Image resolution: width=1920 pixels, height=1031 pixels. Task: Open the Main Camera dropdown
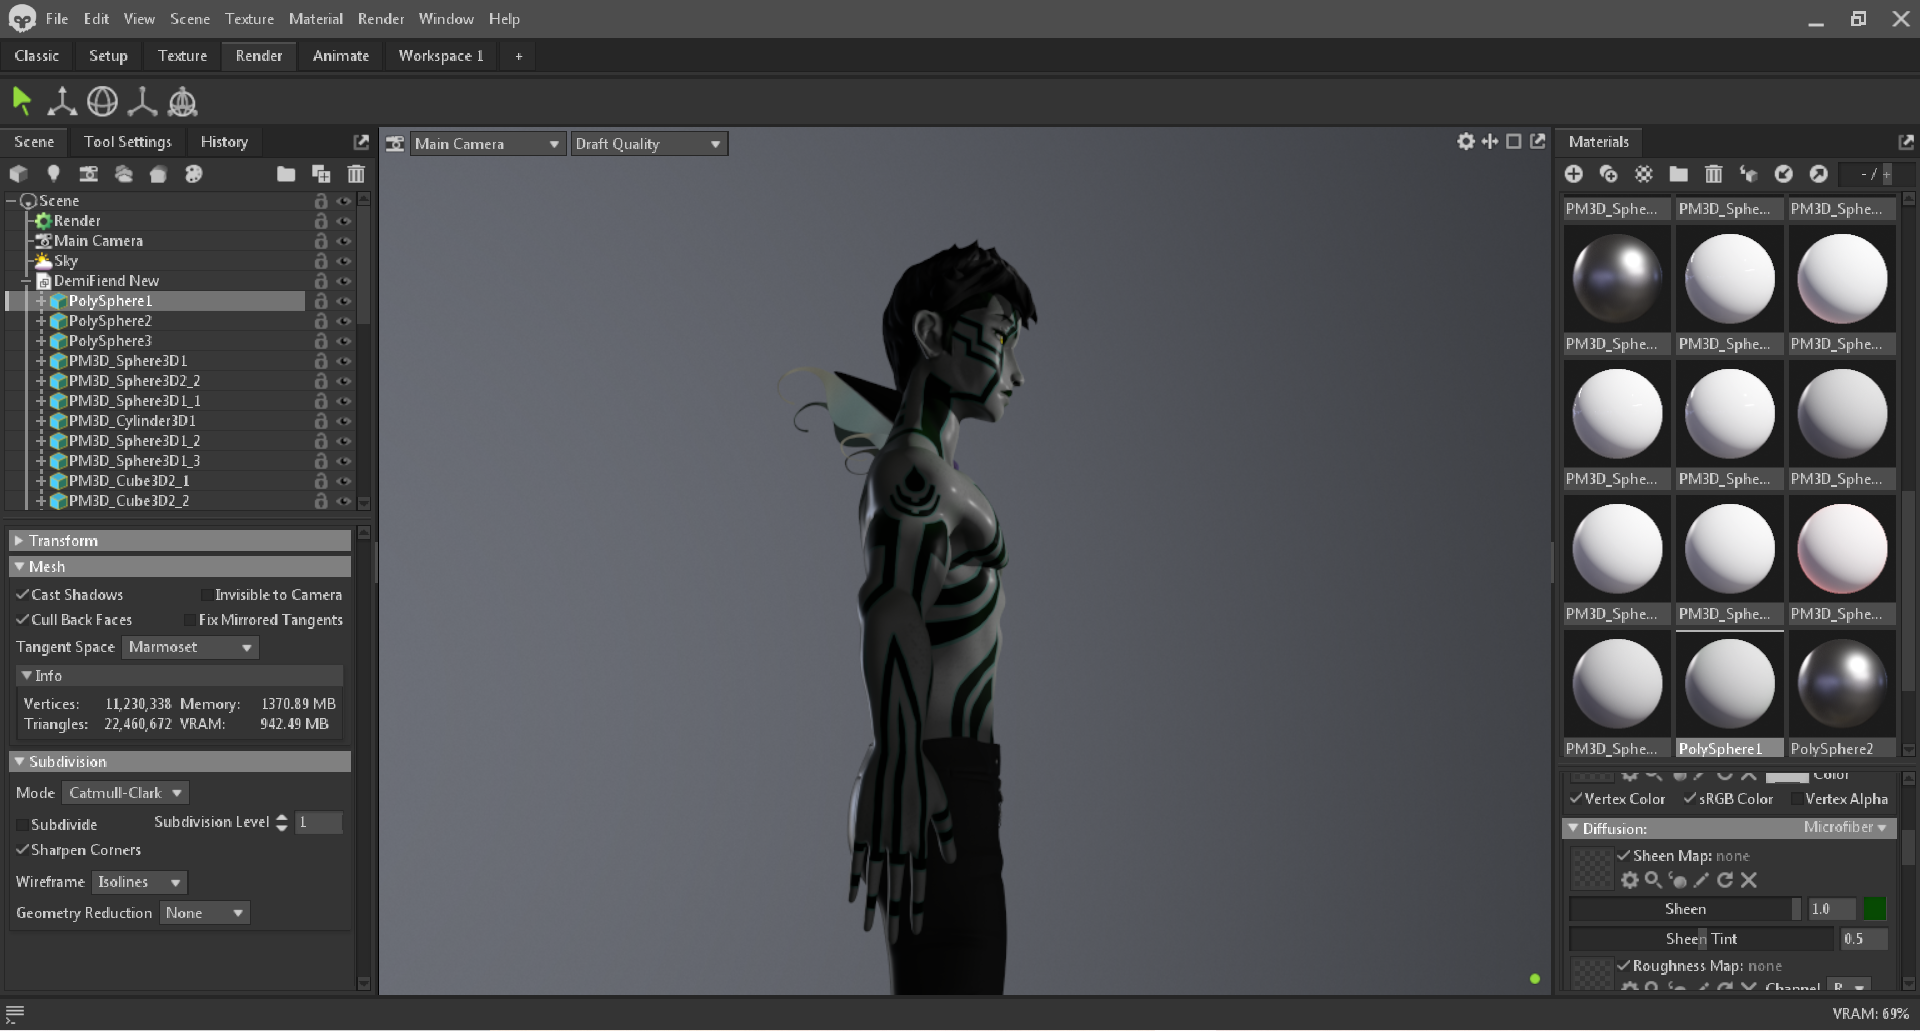(x=488, y=144)
